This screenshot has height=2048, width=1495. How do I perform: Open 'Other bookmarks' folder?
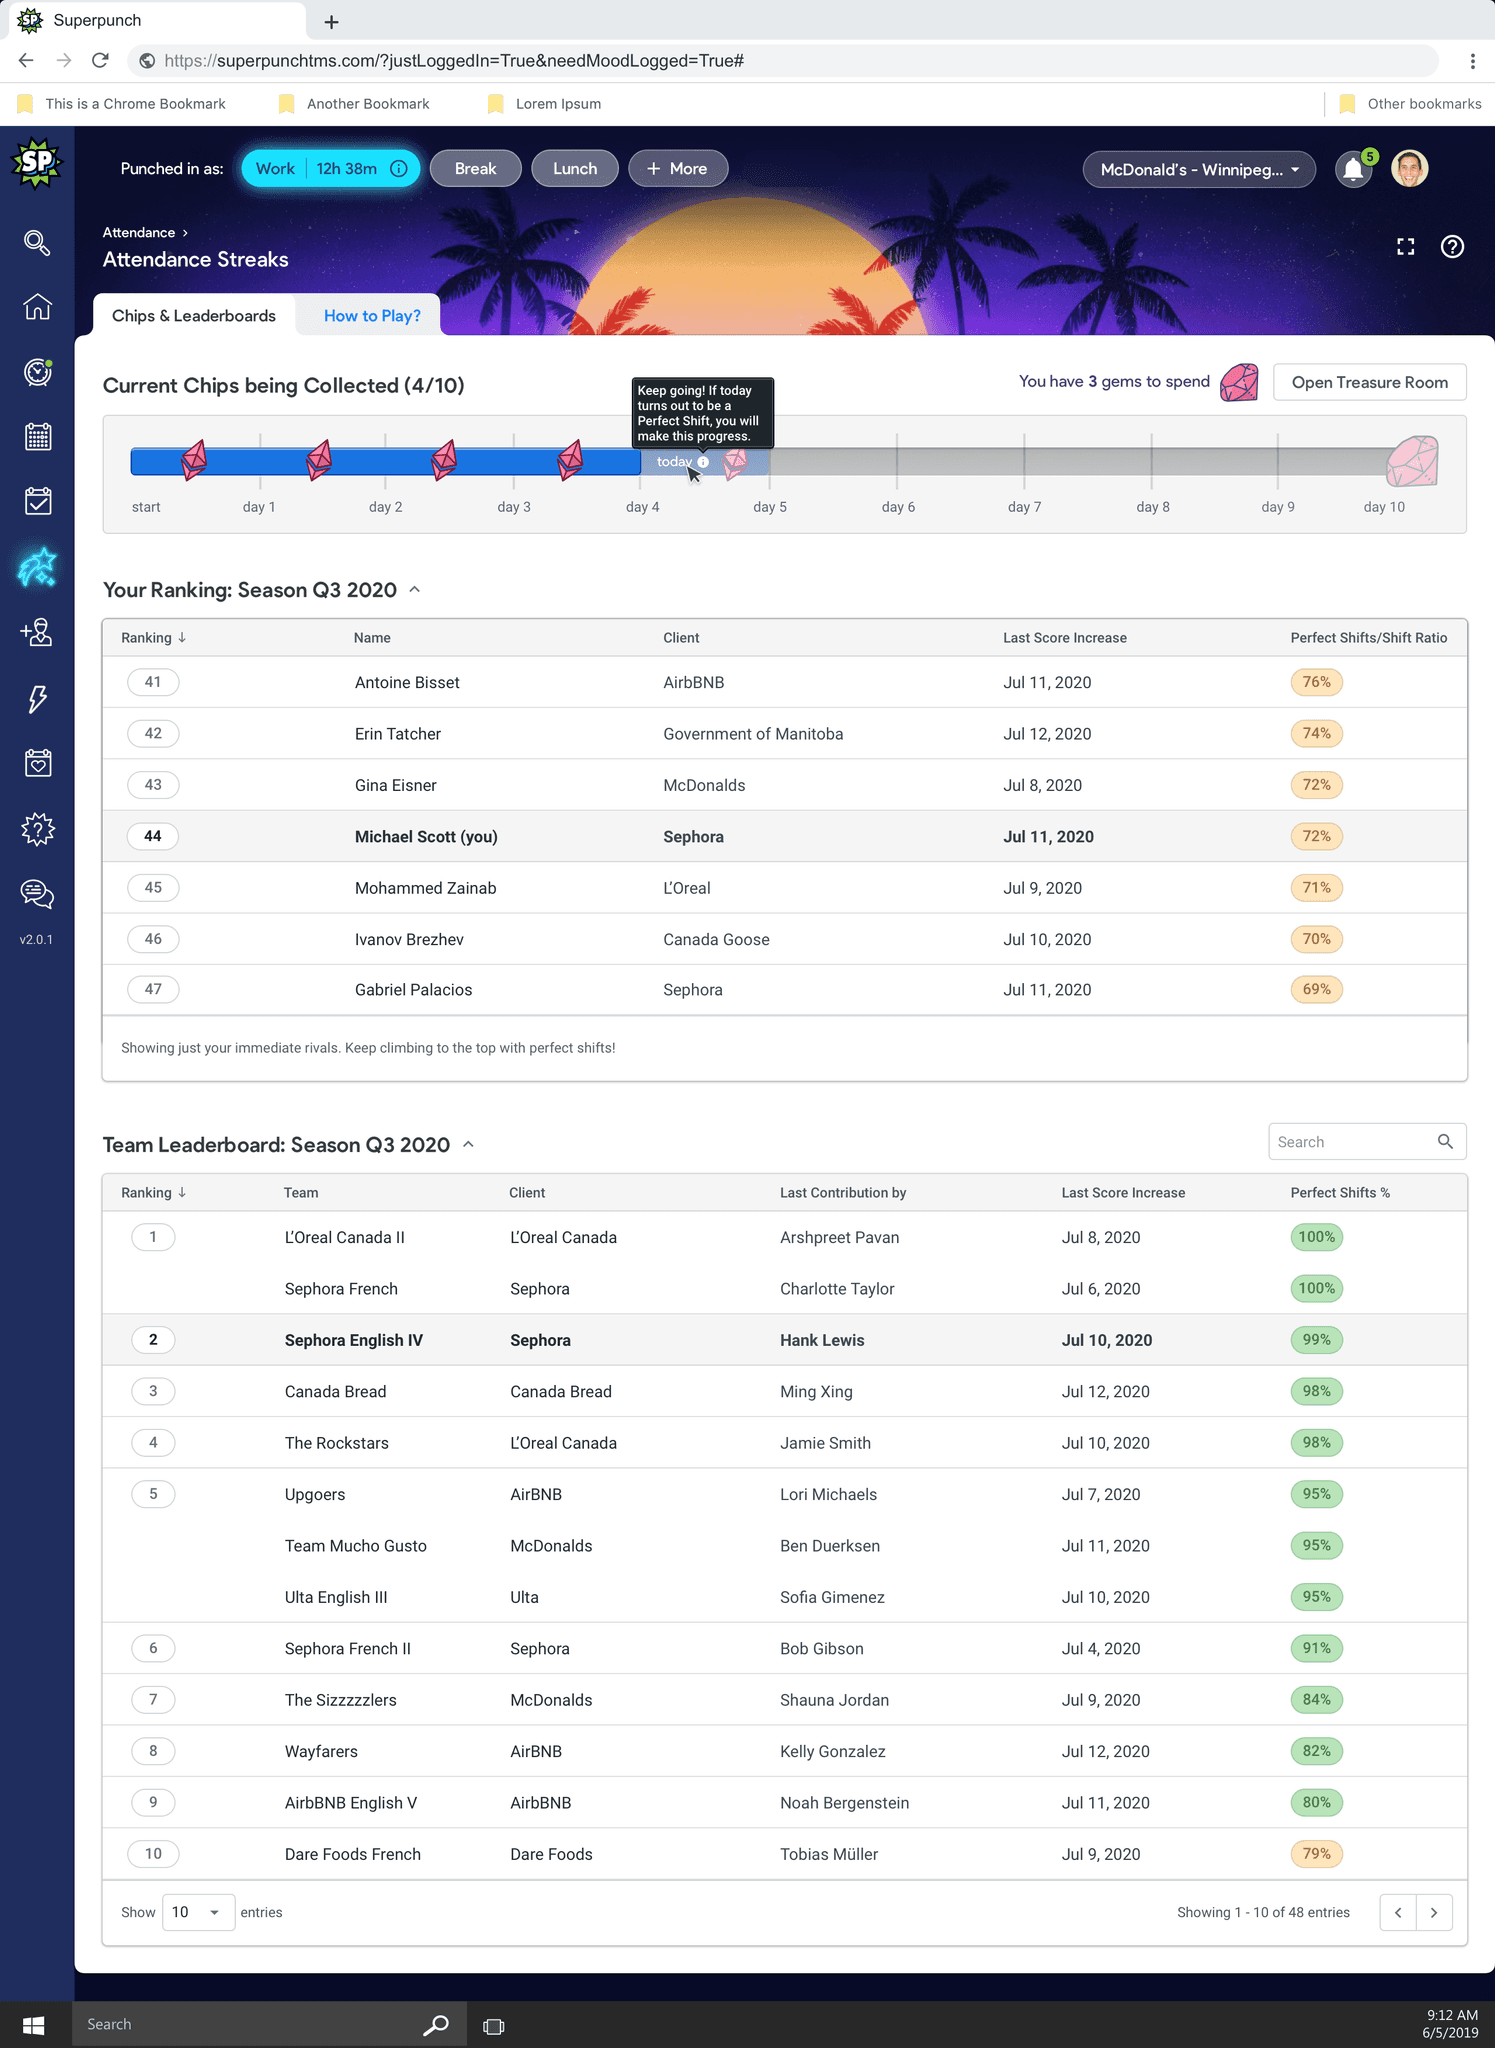(1411, 104)
